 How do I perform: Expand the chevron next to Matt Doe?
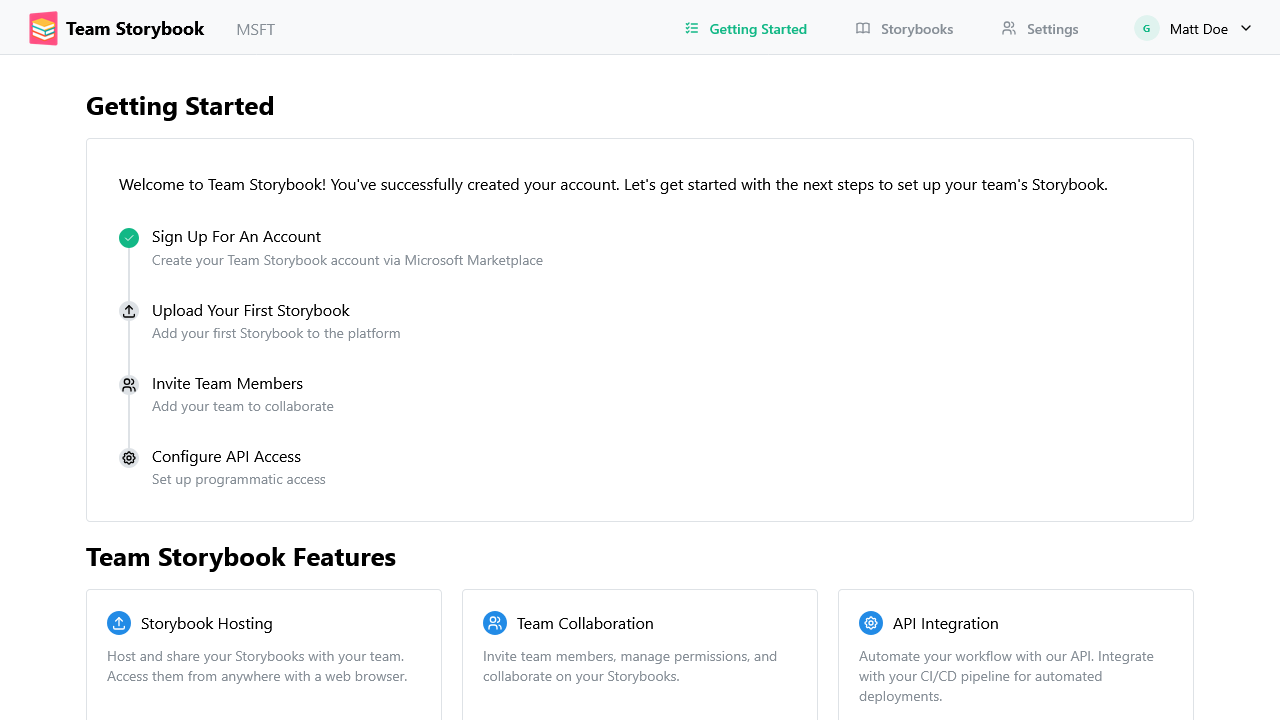[x=1245, y=29]
